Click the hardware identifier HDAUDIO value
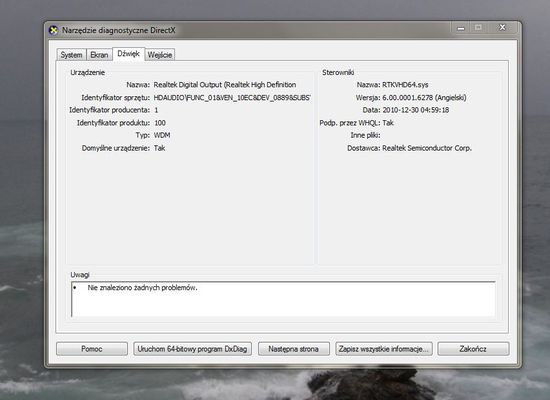Viewport: 550px width, 400px height. pos(232,98)
